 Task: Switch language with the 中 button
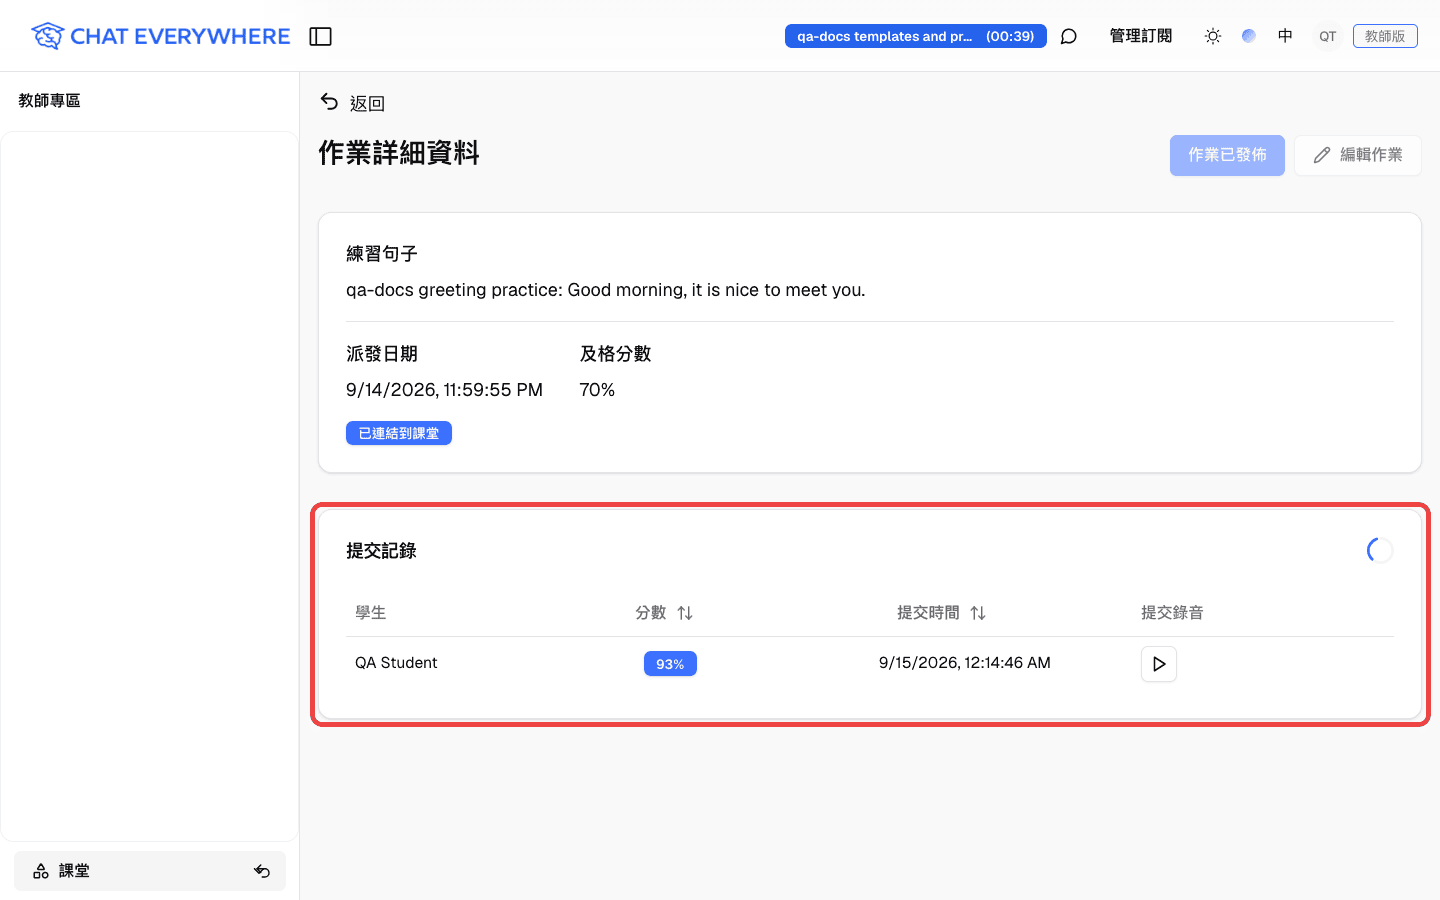coord(1285,36)
